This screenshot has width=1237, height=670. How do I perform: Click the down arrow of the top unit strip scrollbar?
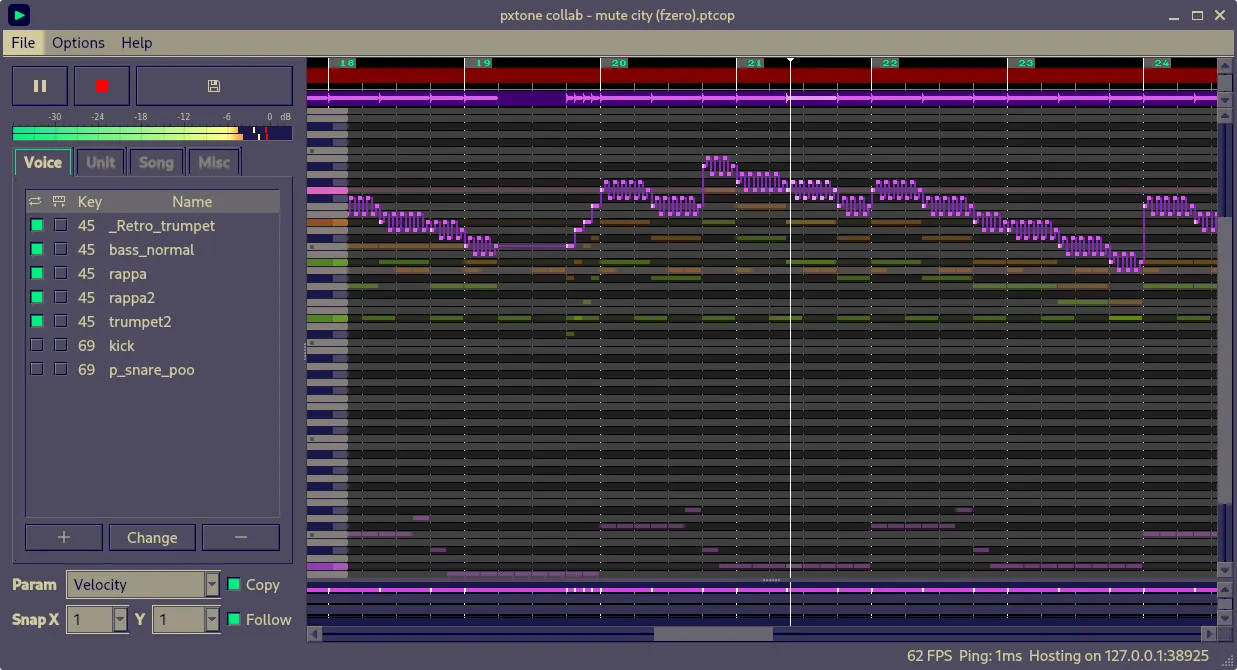tap(1225, 101)
